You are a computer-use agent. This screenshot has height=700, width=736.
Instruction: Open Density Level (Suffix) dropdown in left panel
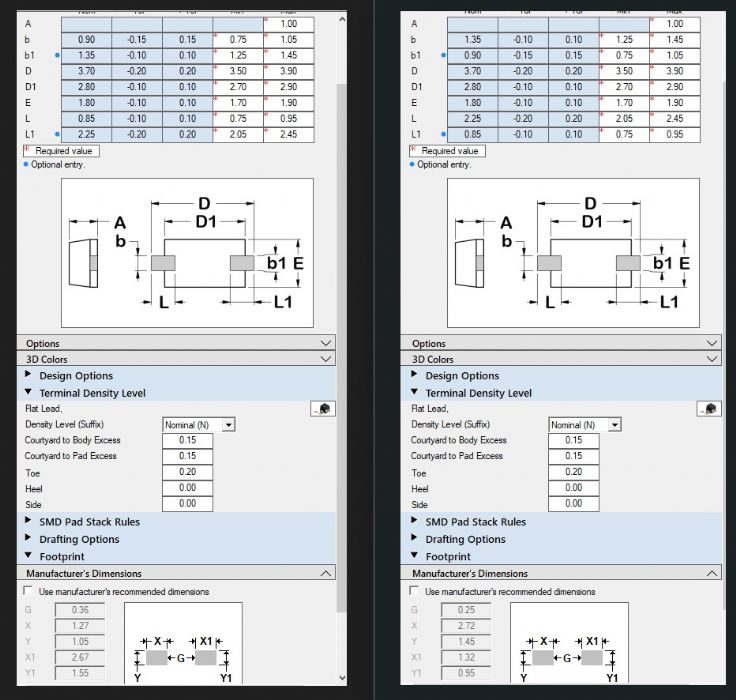[x=229, y=425]
